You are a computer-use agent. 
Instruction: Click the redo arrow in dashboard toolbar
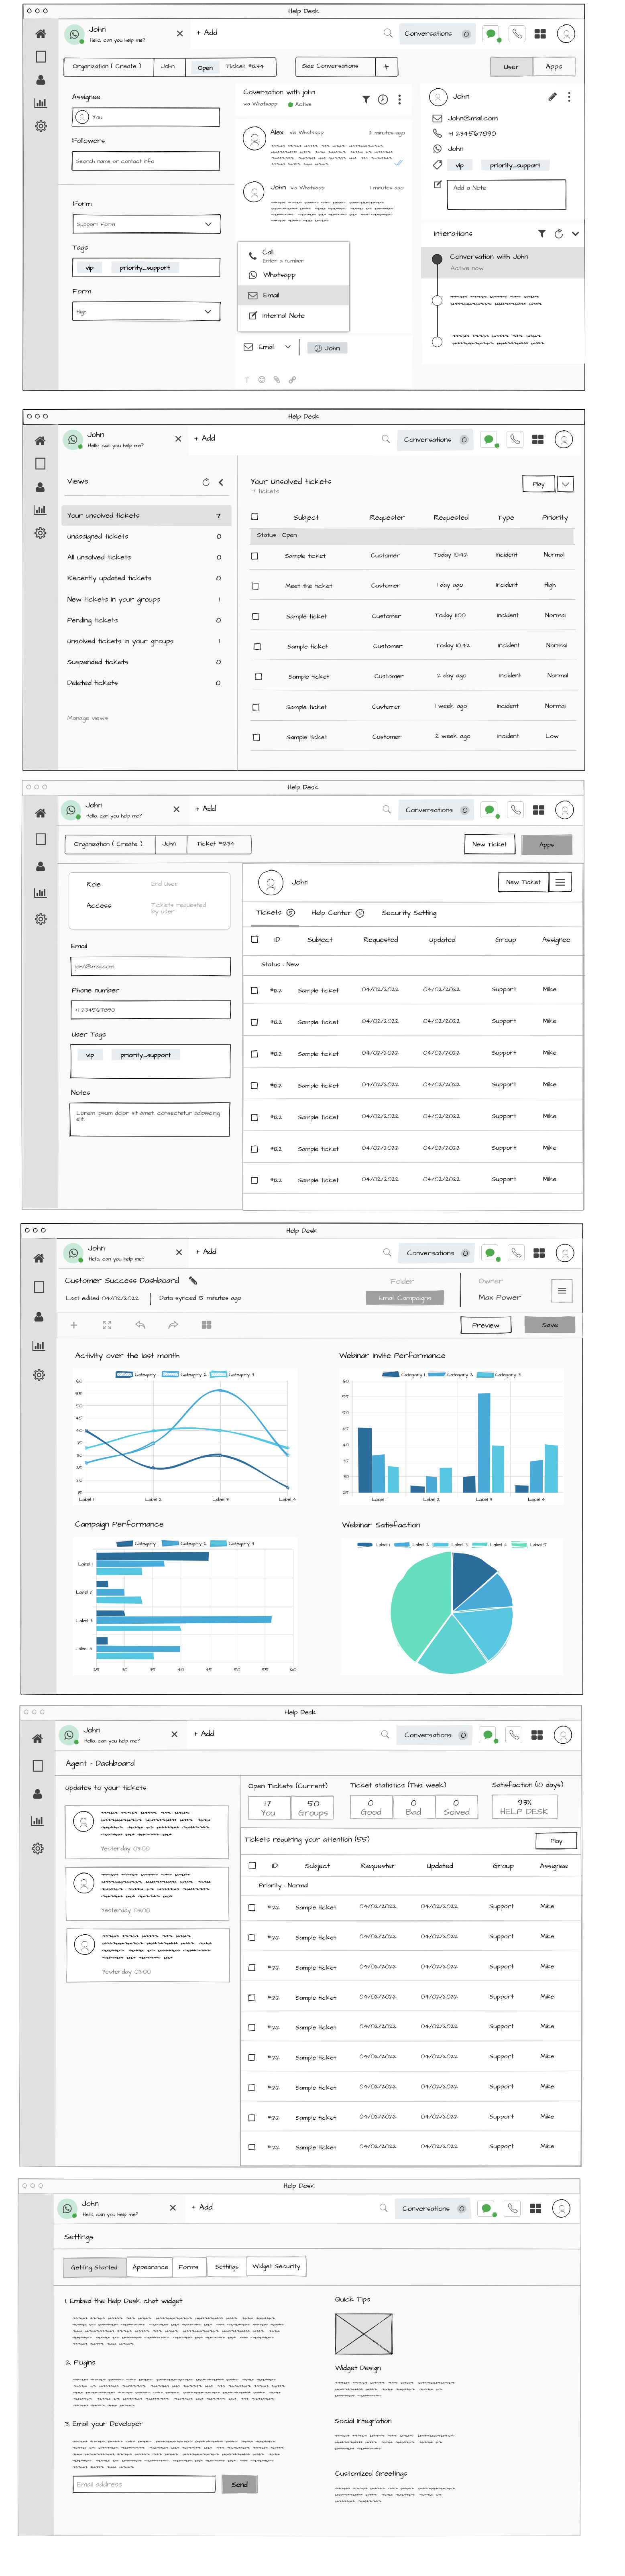click(x=173, y=1325)
